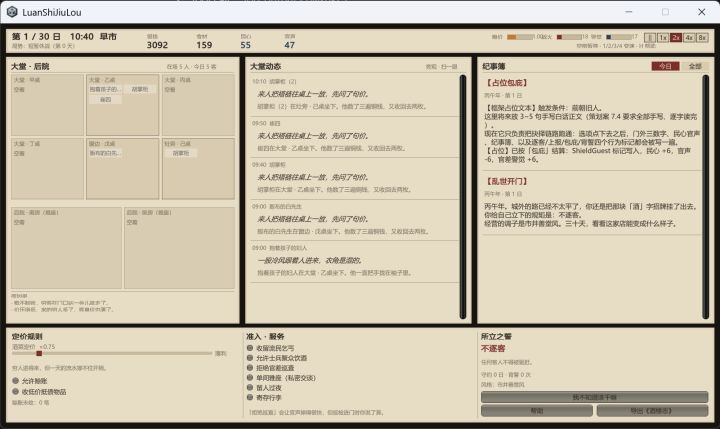Click the 胡掌柜 guest chip at 己桌
Image resolution: width=720 pixels, height=429 pixels.
(x=181, y=153)
